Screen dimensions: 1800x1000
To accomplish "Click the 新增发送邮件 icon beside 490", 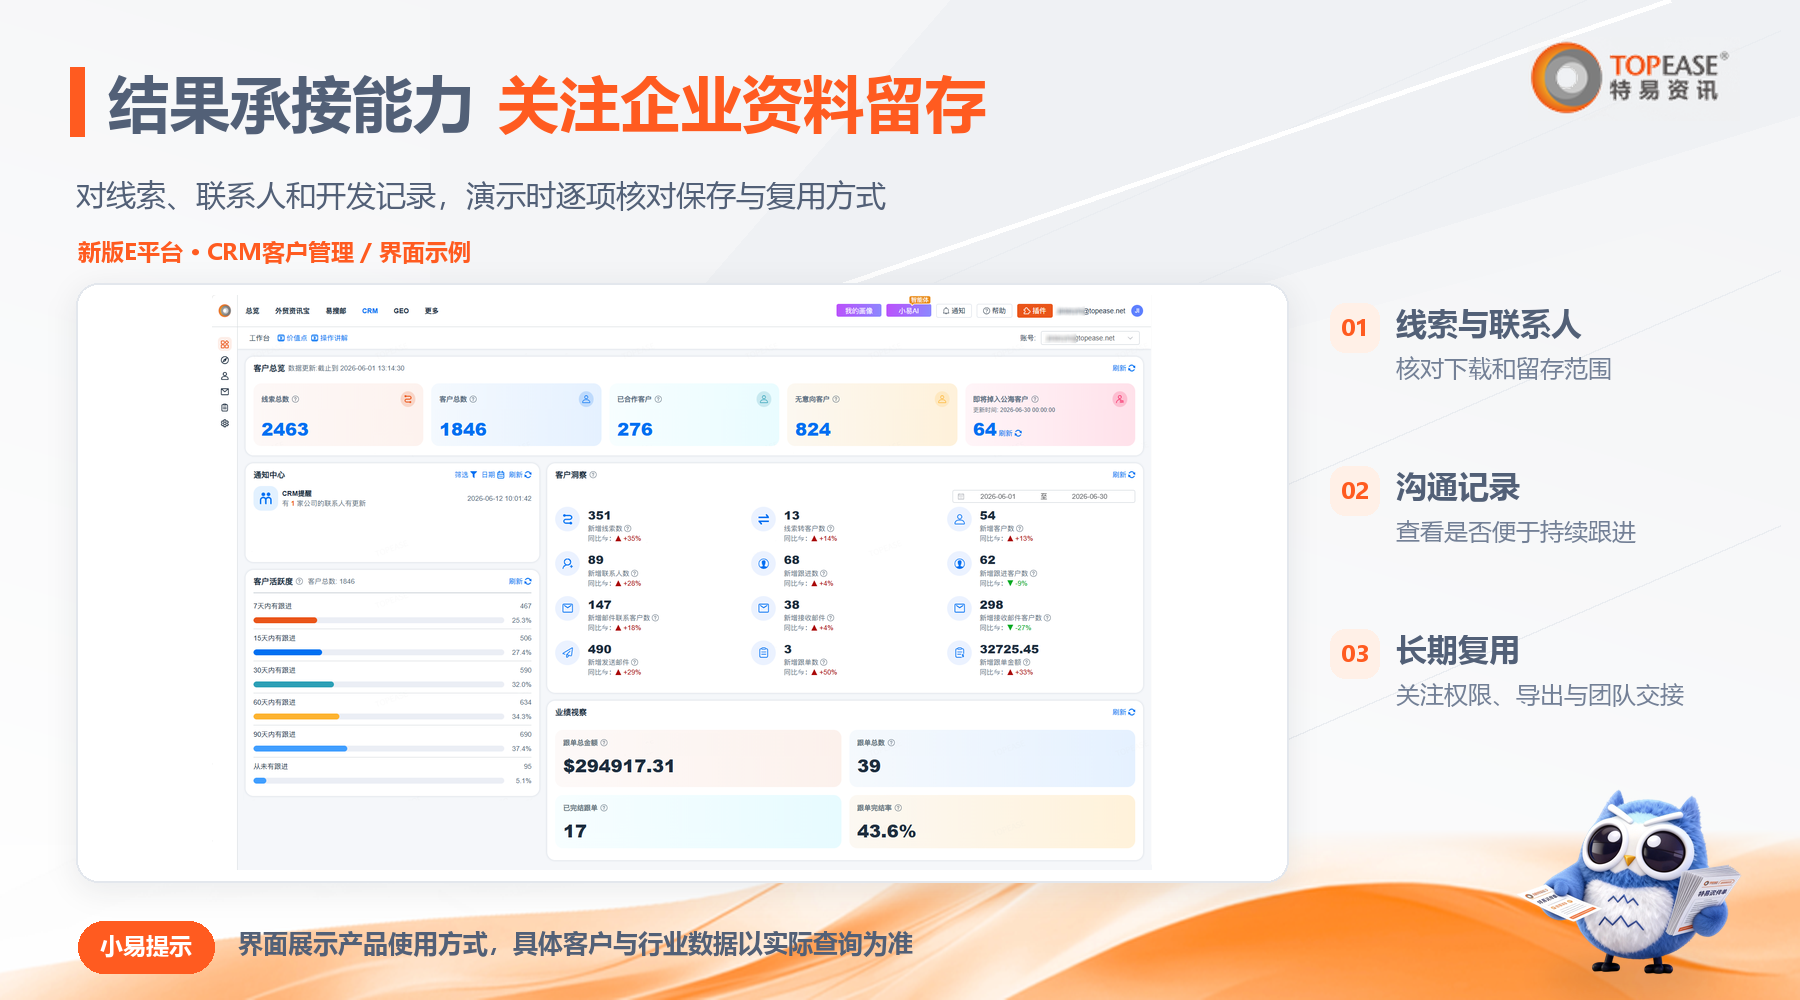I will [568, 653].
